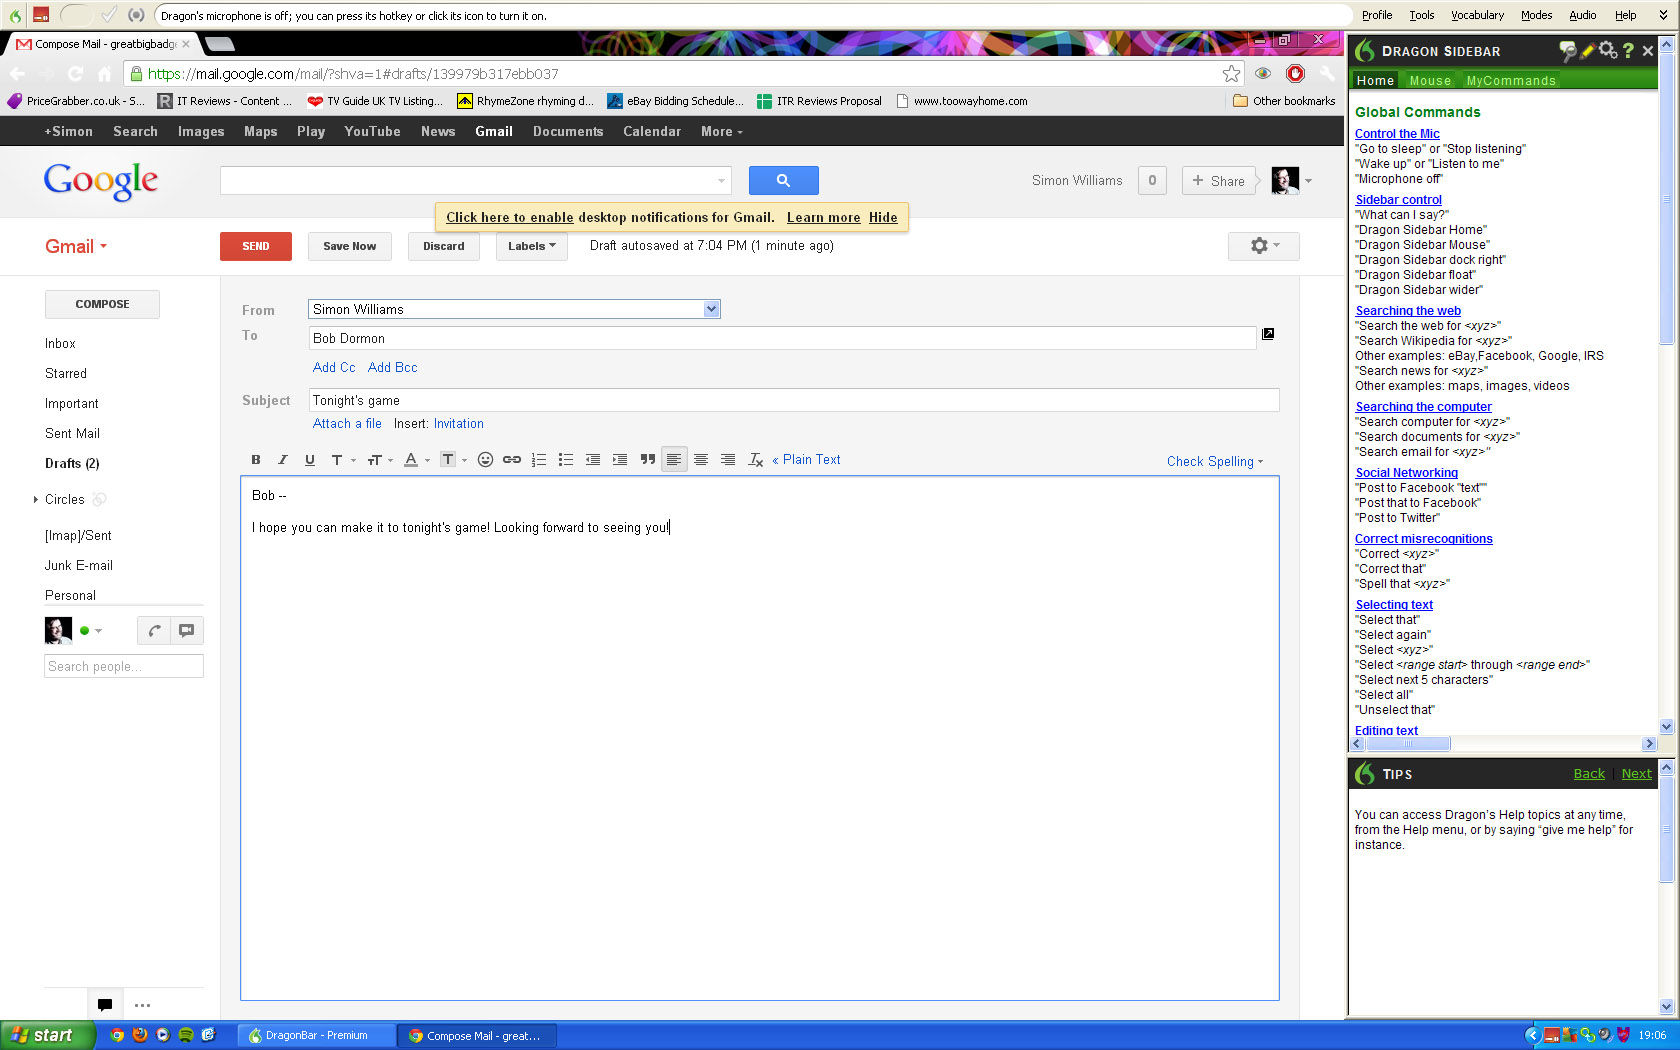Click the Subject input field
This screenshot has height=1050, width=1680.
(x=794, y=400)
